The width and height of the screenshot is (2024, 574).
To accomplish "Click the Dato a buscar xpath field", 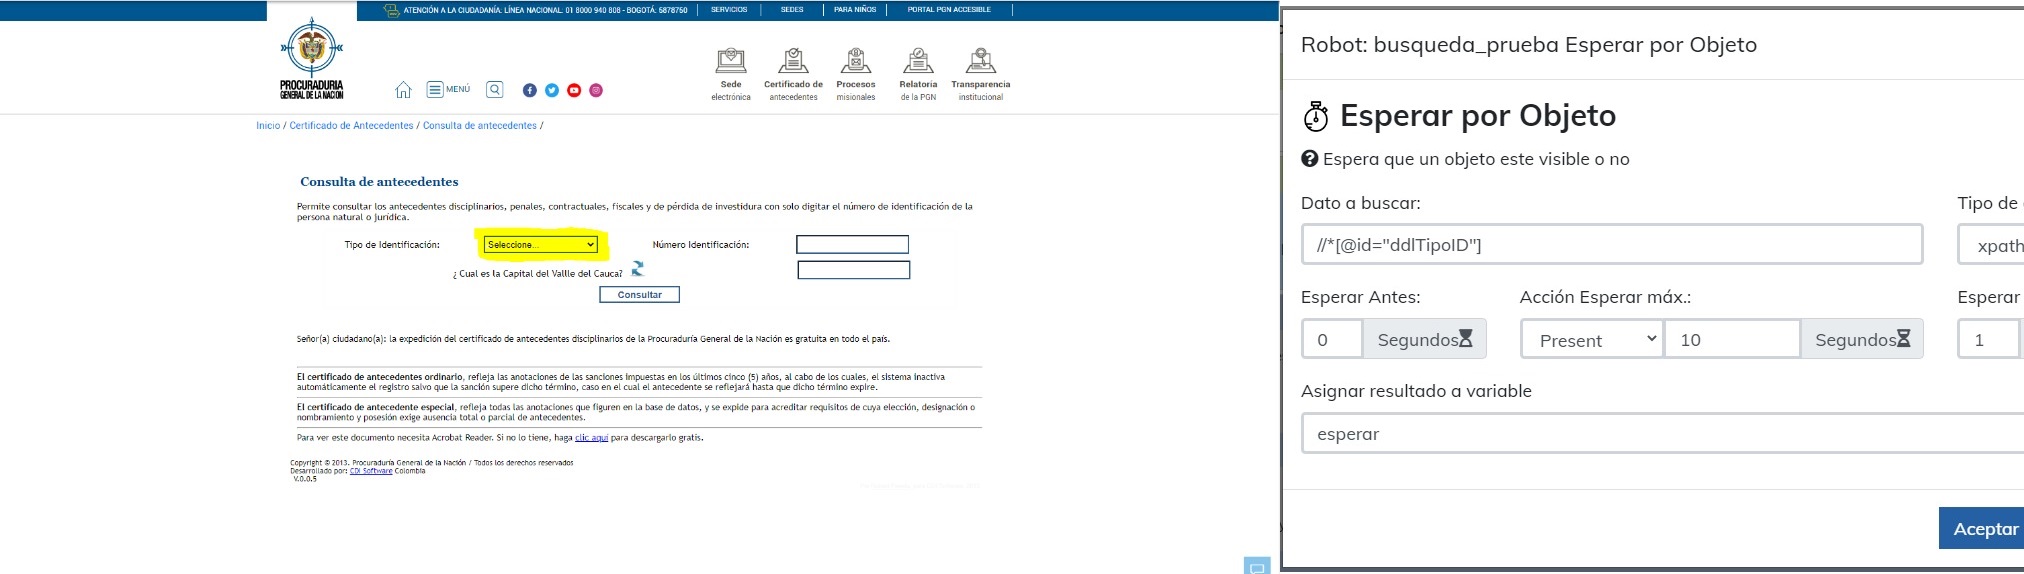I will point(1611,245).
